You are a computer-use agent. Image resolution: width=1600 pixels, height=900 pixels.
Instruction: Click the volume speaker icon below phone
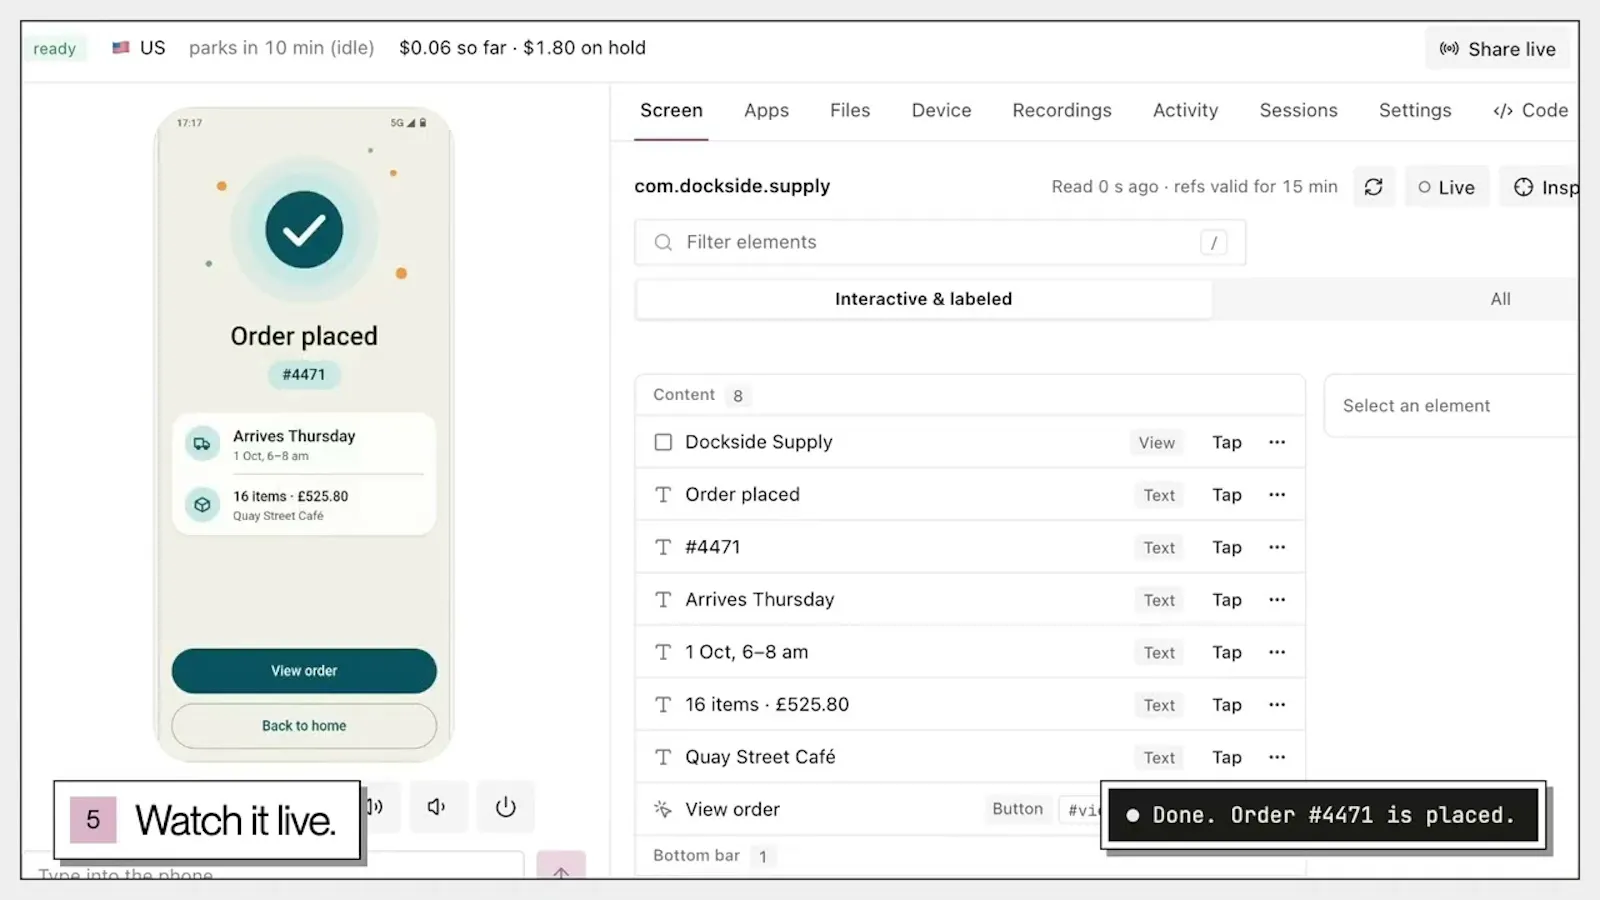(x=437, y=807)
